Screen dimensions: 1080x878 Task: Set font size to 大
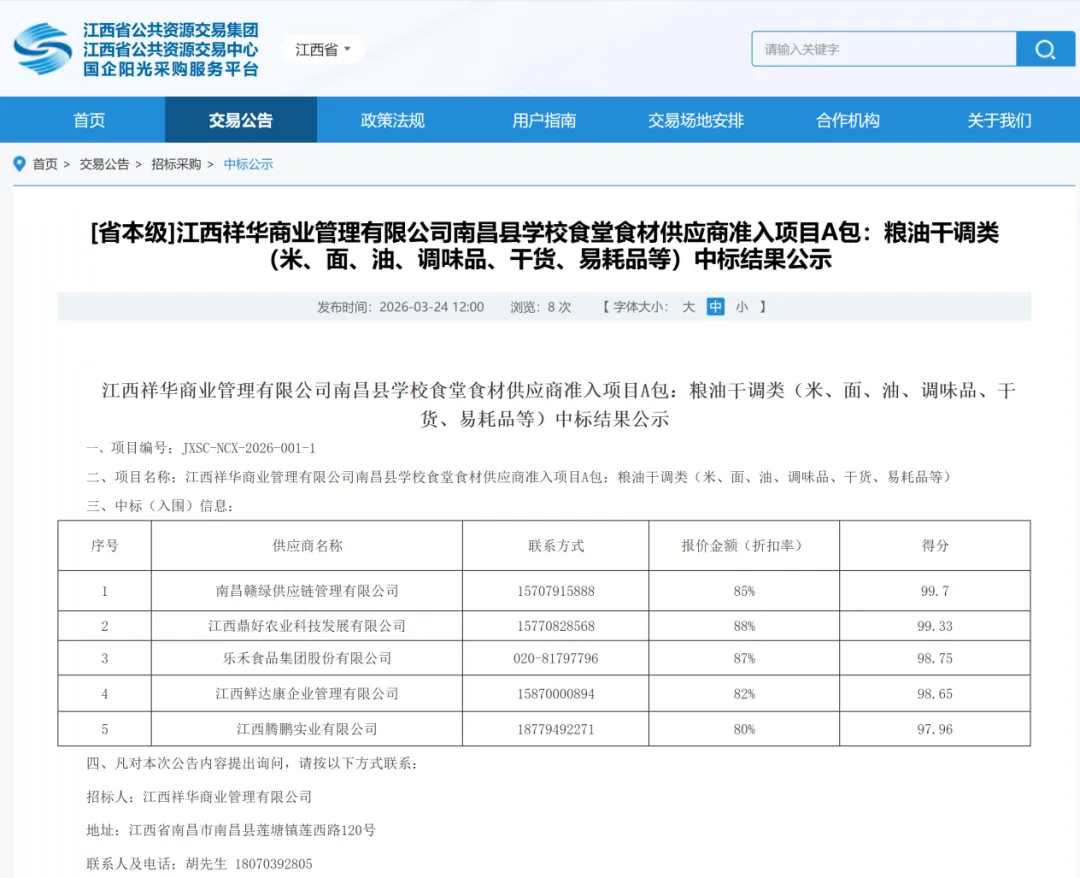point(689,306)
